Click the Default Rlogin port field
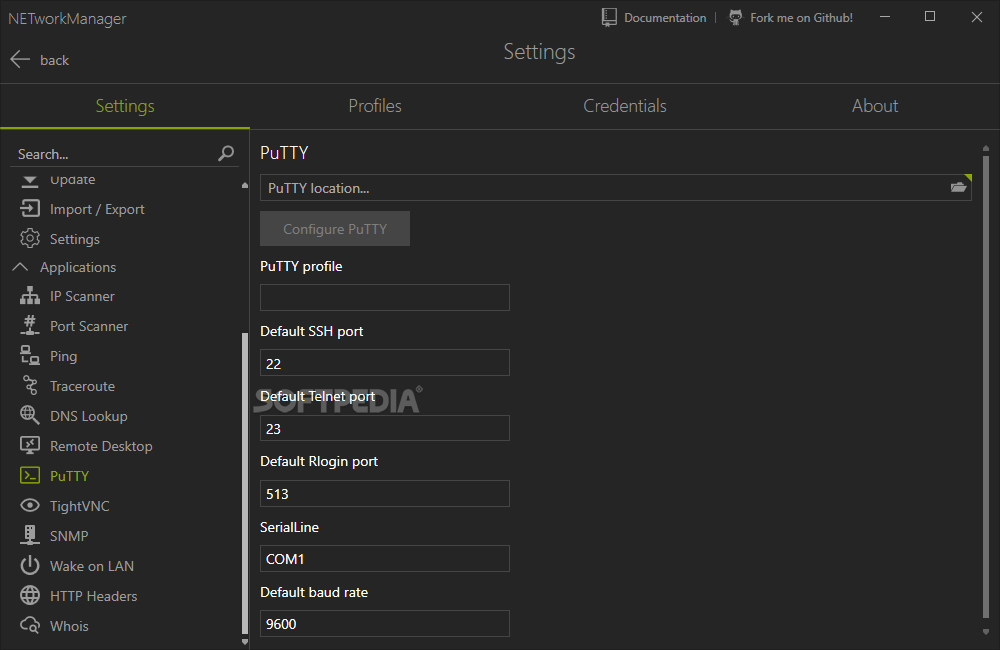Image resolution: width=1000 pixels, height=650 pixels. tap(385, 493)
